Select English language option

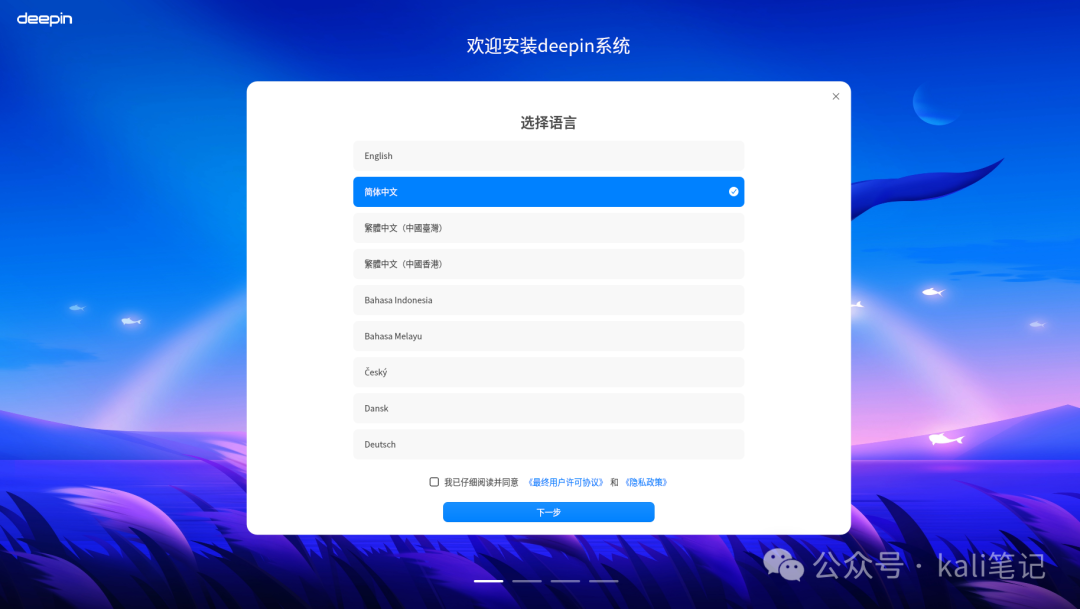click(548, 156)
